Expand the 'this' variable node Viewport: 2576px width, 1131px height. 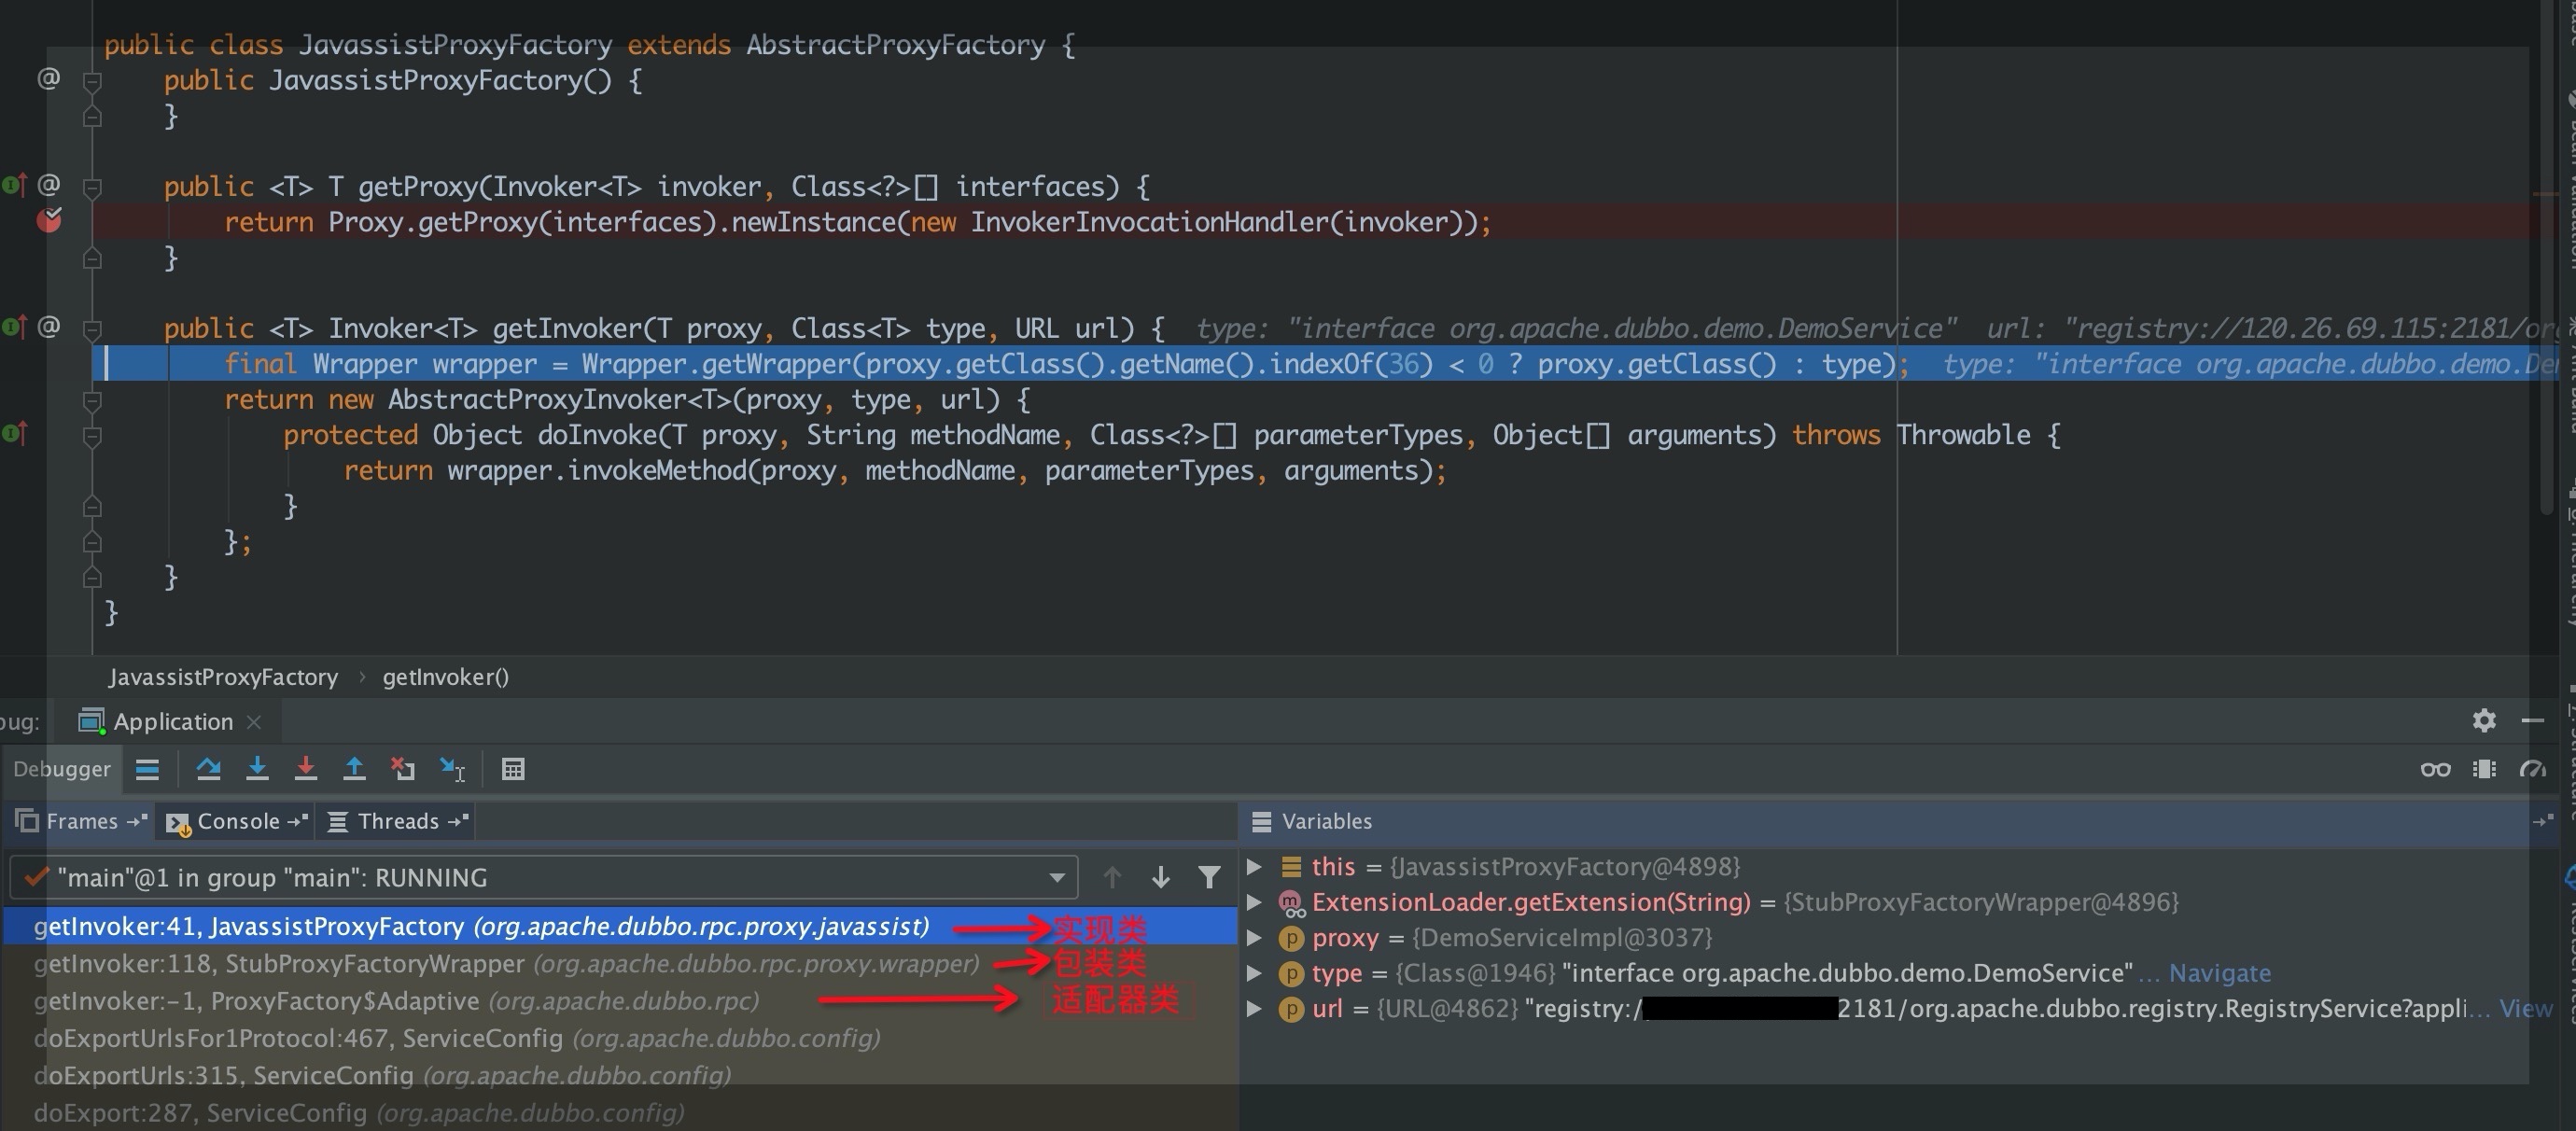(1255, 867)
